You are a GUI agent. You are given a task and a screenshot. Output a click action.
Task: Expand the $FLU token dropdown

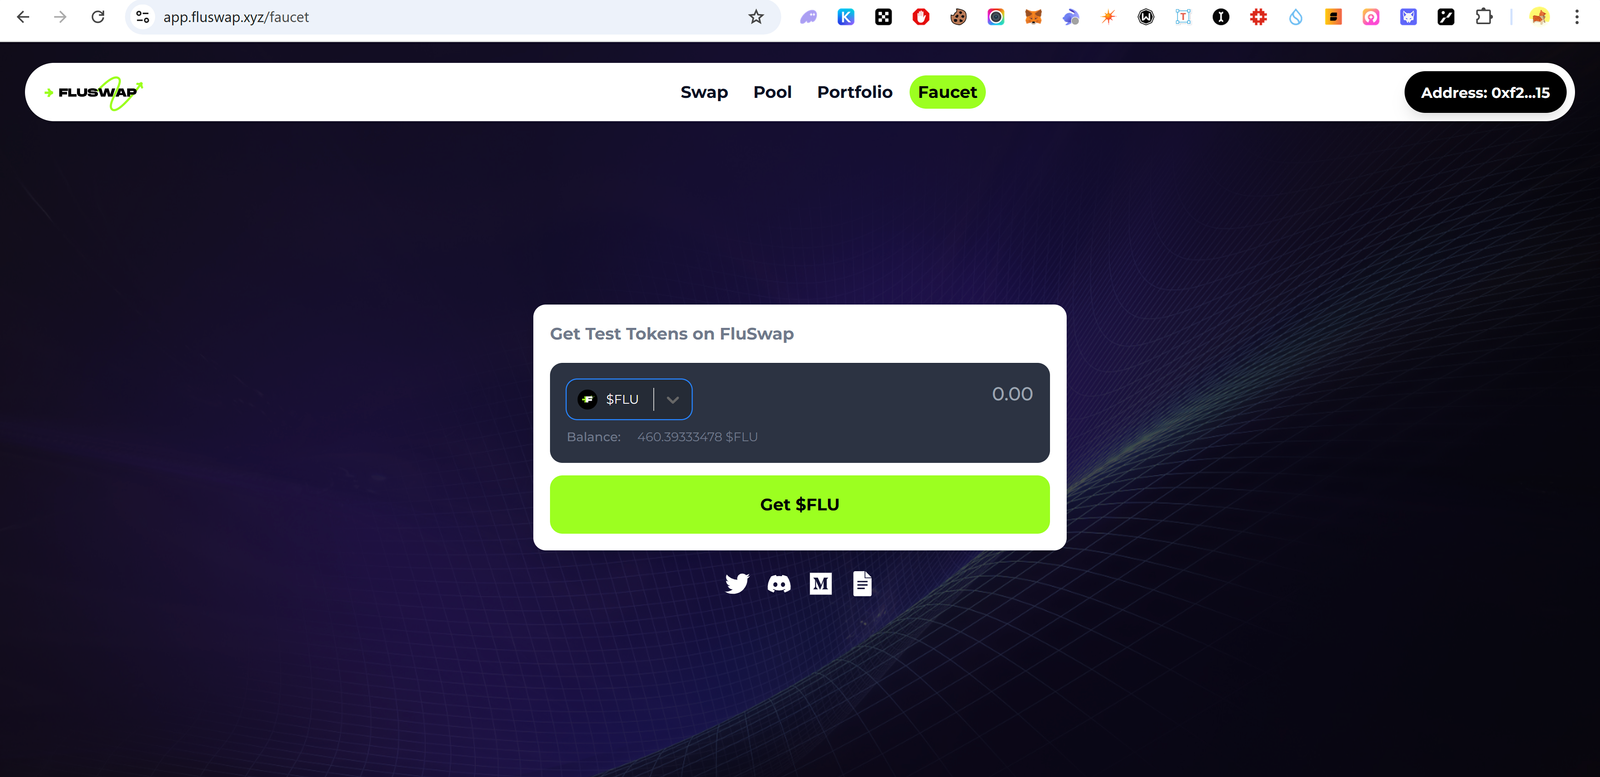point(629,399)
